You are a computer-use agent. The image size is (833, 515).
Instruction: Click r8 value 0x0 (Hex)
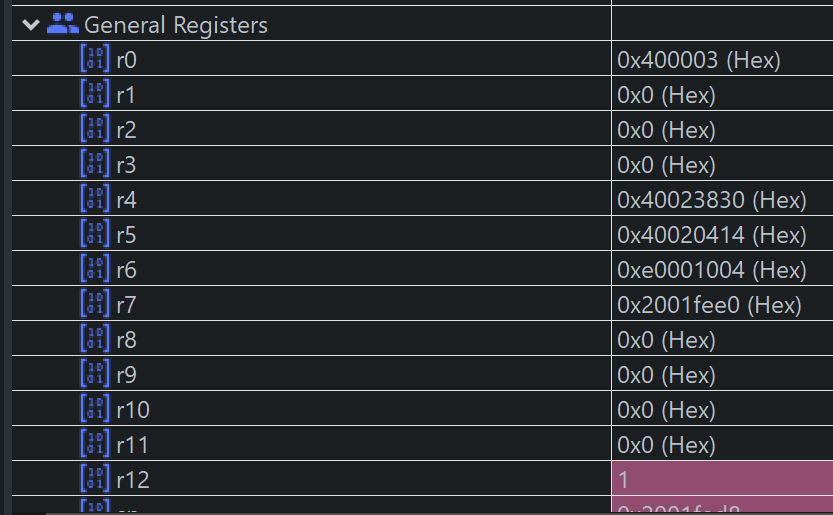[666, 340]
